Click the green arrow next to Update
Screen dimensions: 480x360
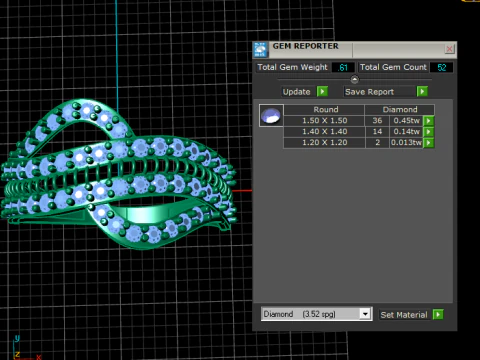click(322, 91)
